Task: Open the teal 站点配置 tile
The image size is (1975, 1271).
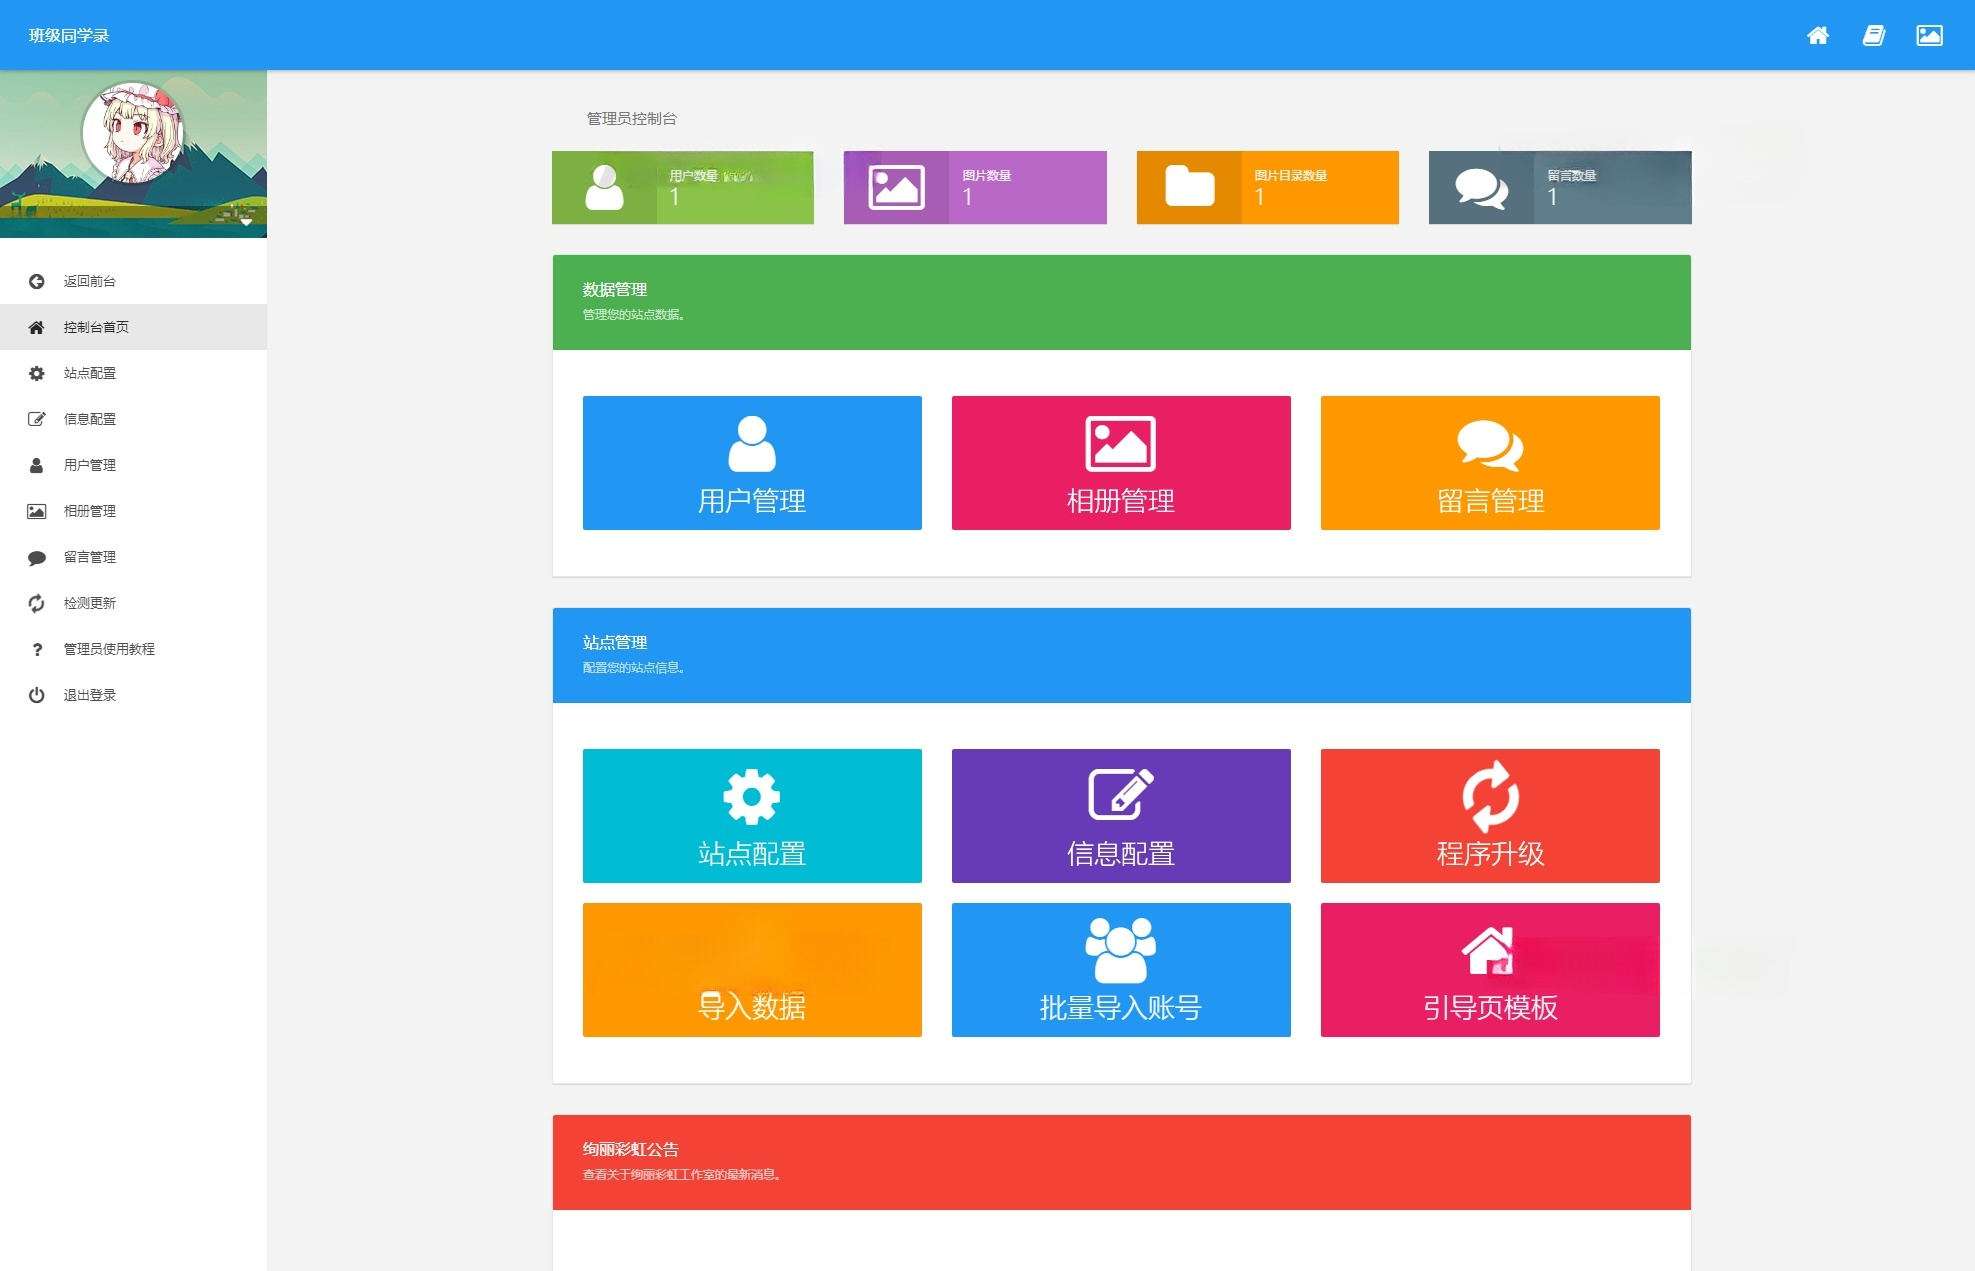Action: point(752,816)
